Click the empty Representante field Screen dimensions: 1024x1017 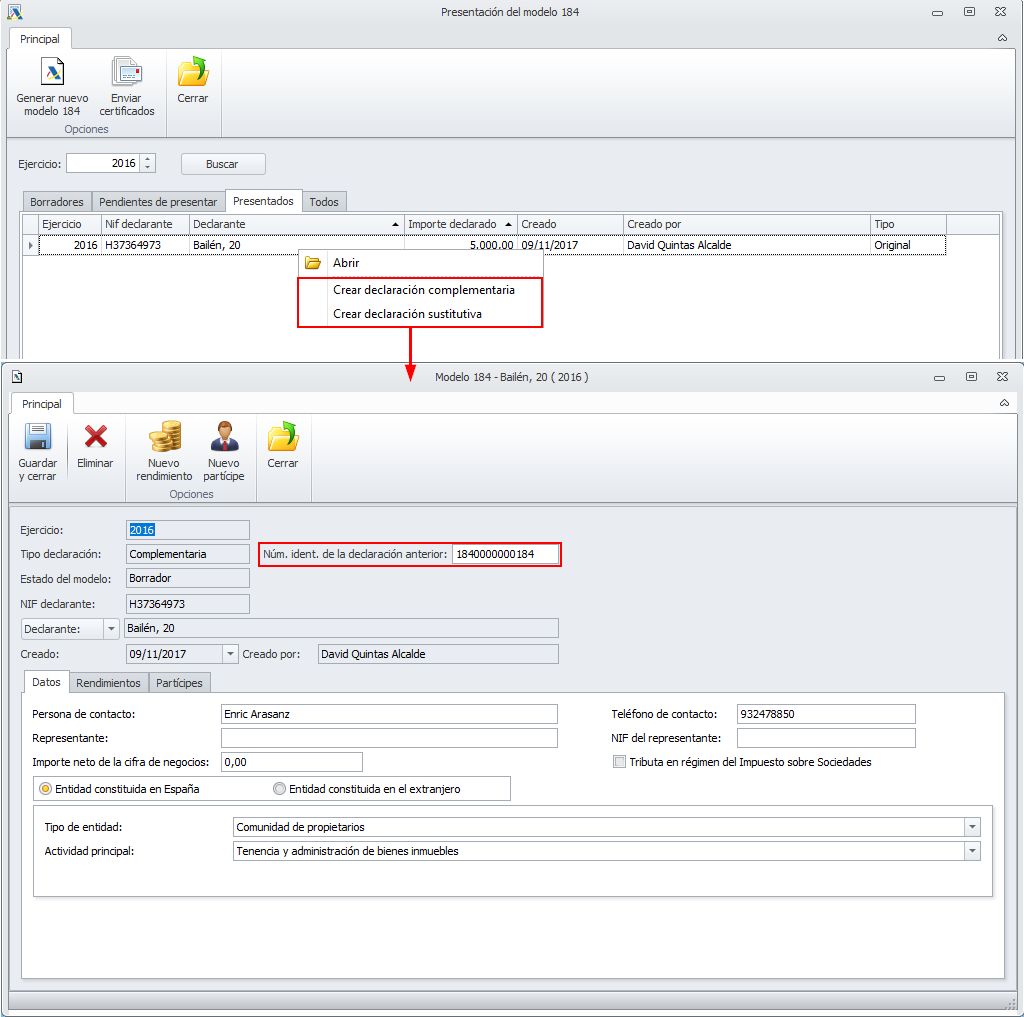click(389, 738)
